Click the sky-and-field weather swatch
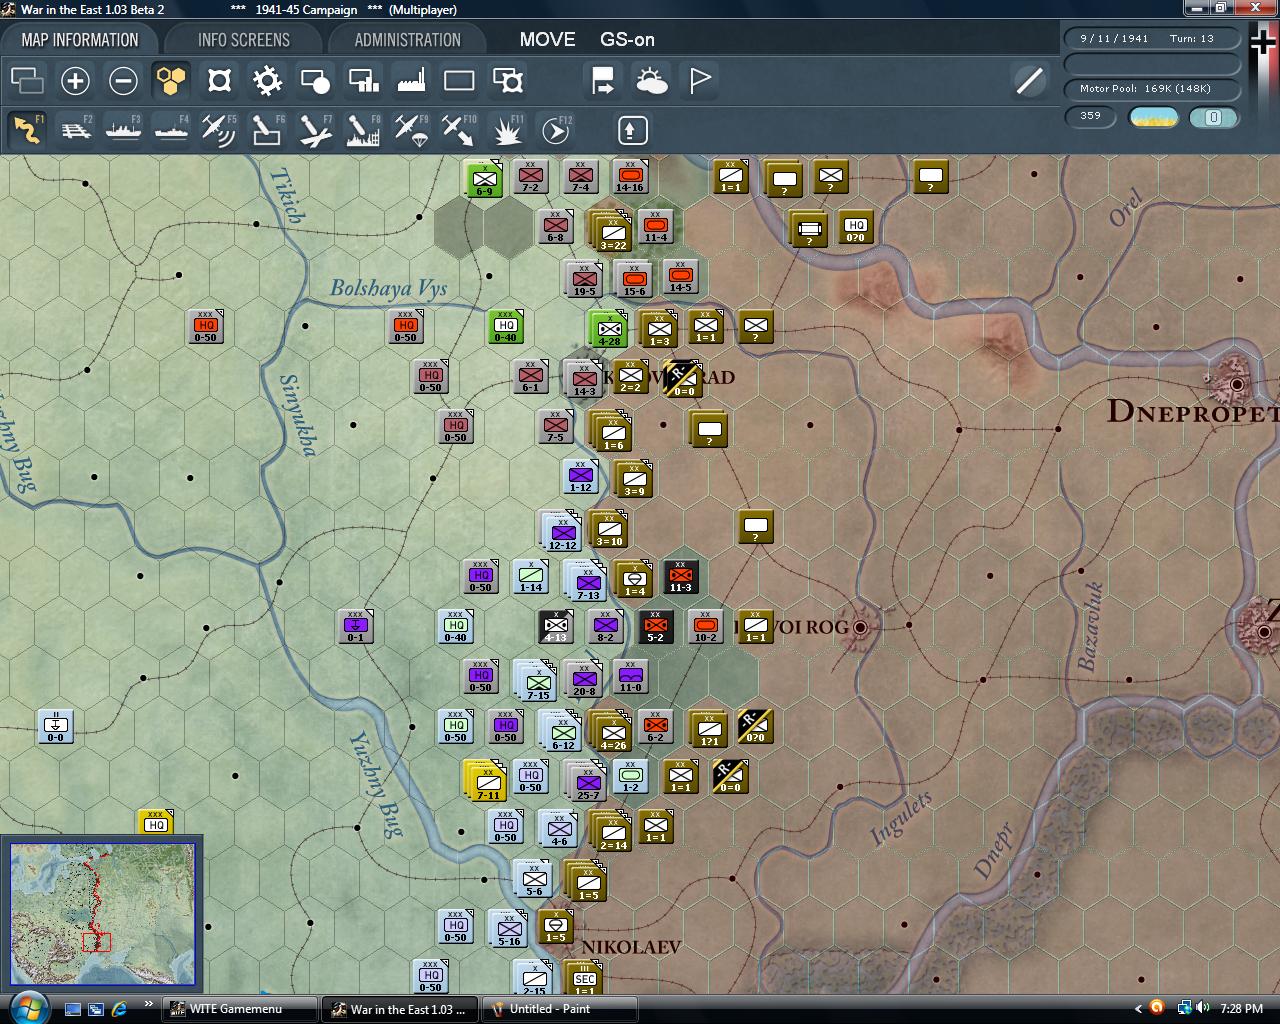Screen dimensions: 1280x1024 (1153, 117)
